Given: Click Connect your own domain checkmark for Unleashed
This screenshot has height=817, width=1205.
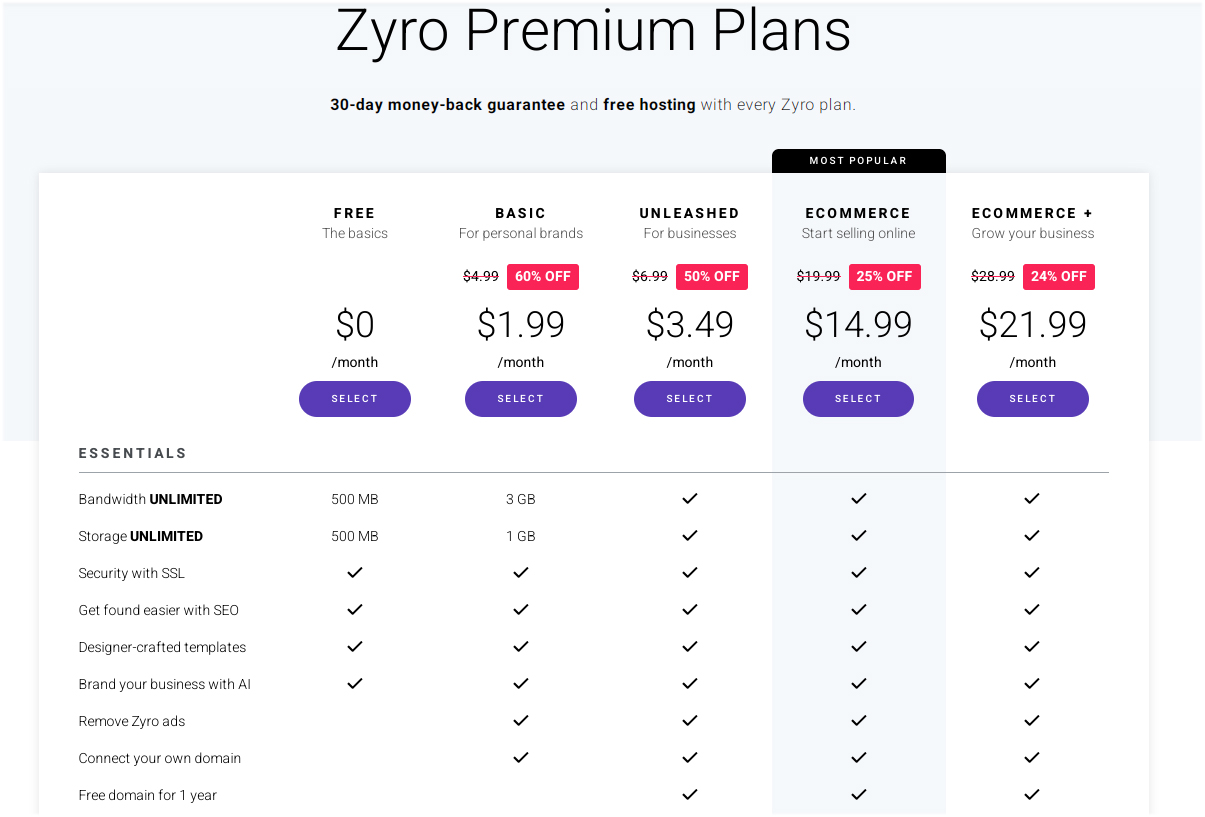Looking at the screenshot, I should point(689,758).
